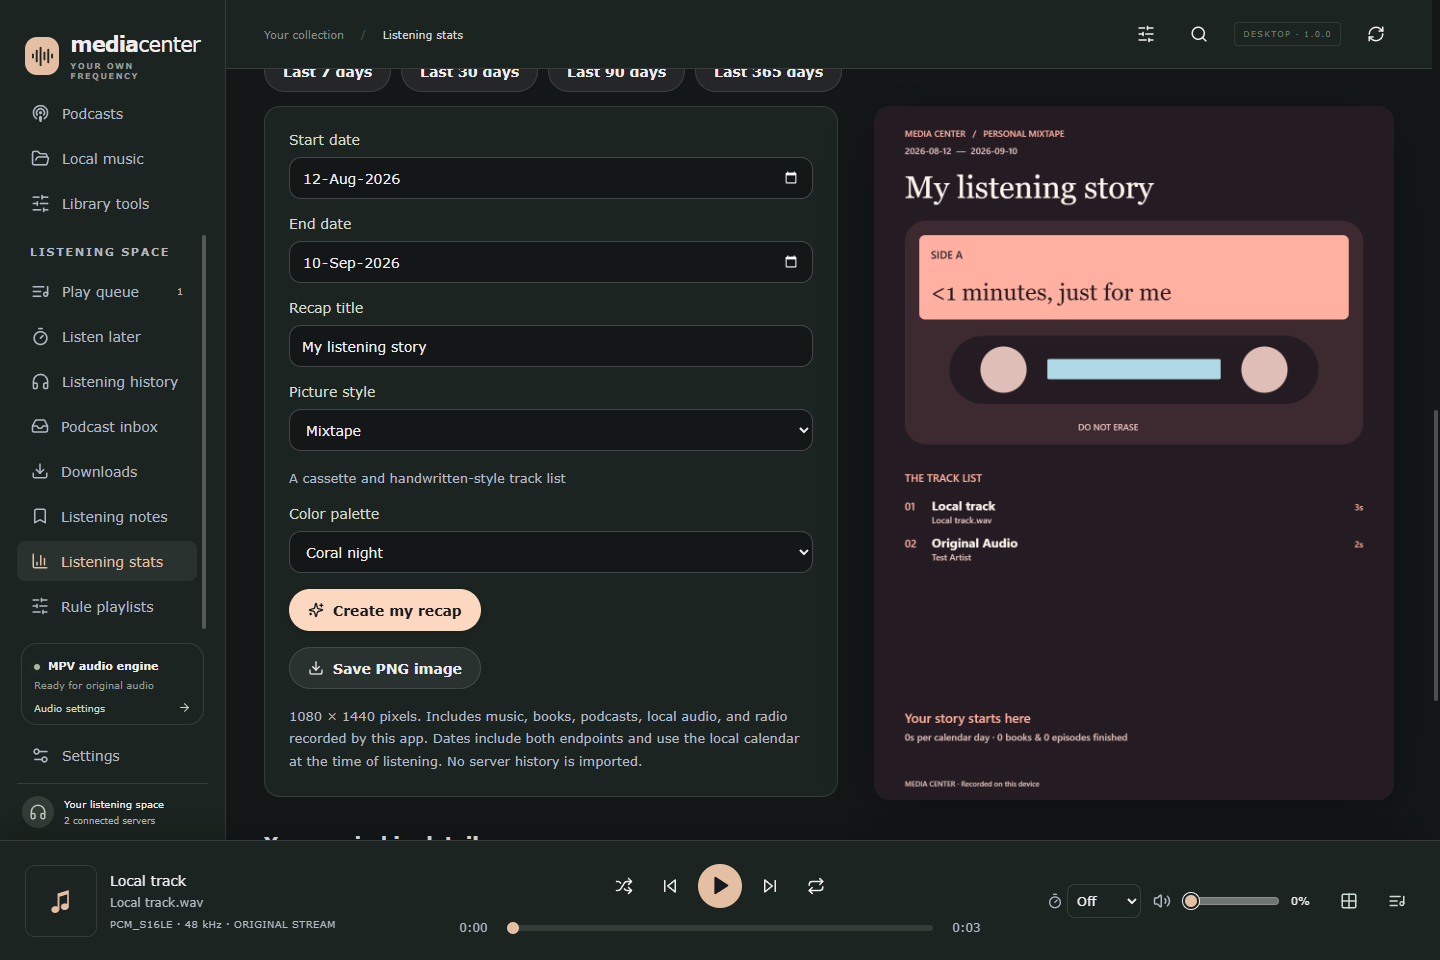Click the sleep timer icon
This screenshot has height=960, width=1440.
pyautogui.click(x=1054, y=901)
